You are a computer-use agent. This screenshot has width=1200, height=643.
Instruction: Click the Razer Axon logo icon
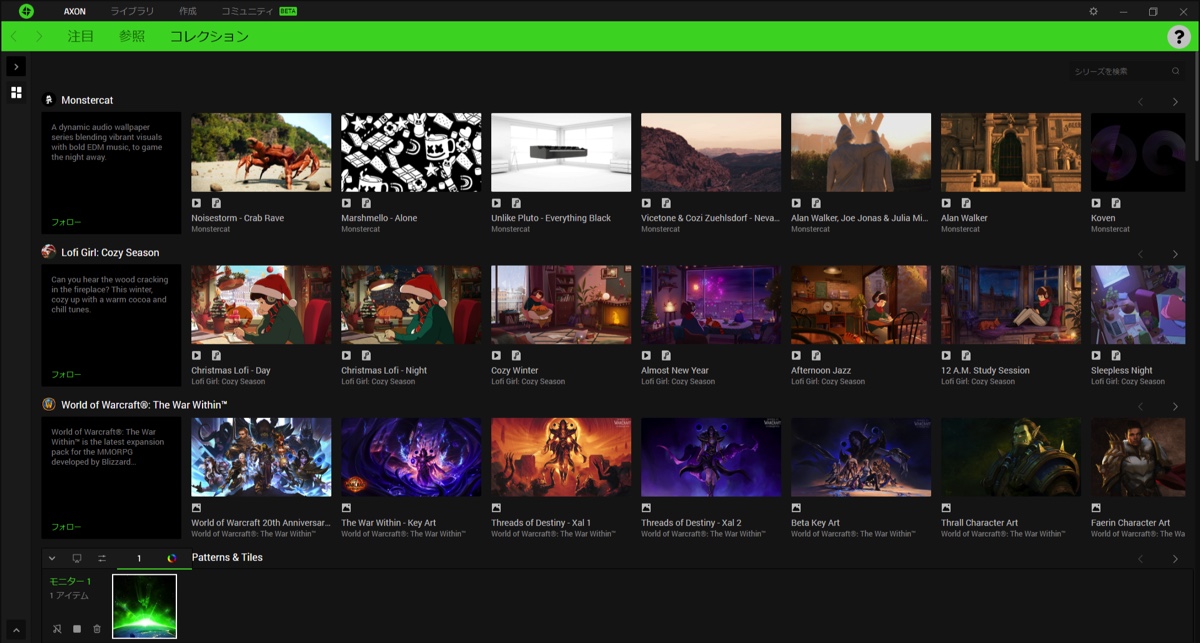[26, 12]
